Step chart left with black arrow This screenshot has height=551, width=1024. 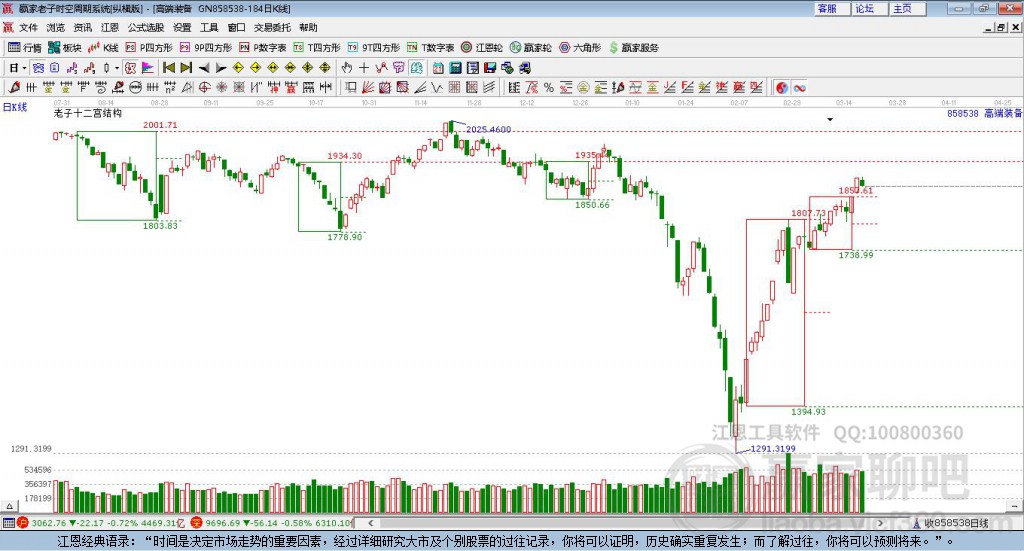pyautogui.click(x=204, y=68)
